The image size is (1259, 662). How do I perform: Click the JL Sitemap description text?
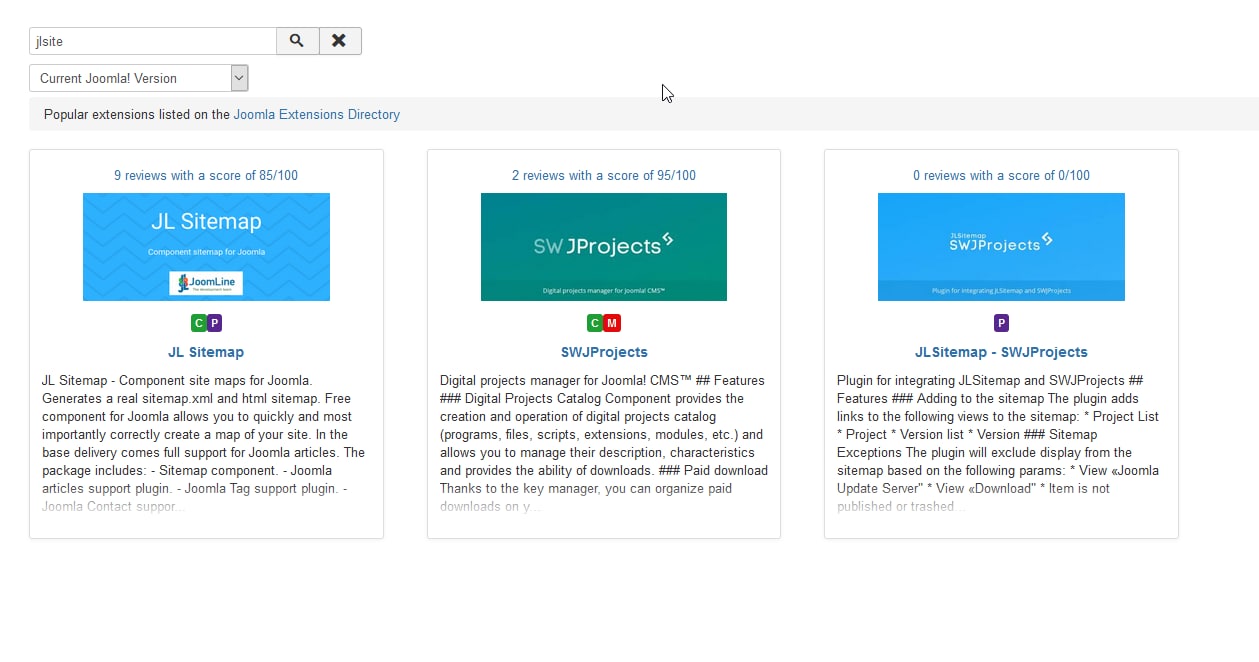(204, 443)
